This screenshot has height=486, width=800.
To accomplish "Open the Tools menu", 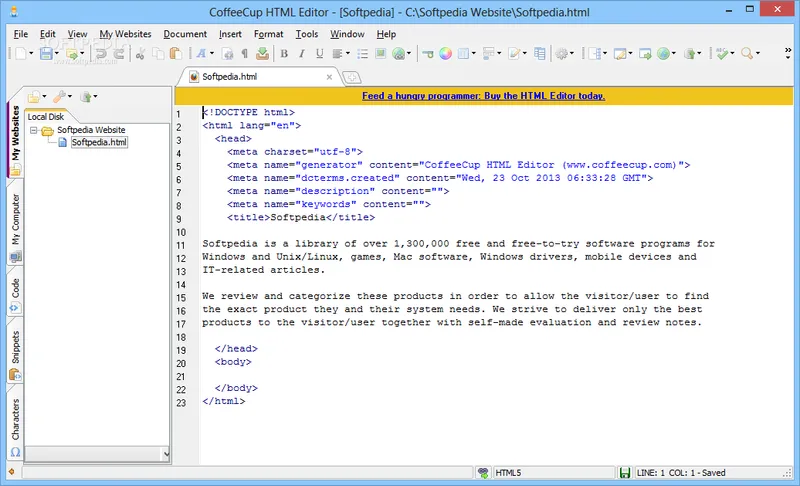I will (x=307, y=34).
